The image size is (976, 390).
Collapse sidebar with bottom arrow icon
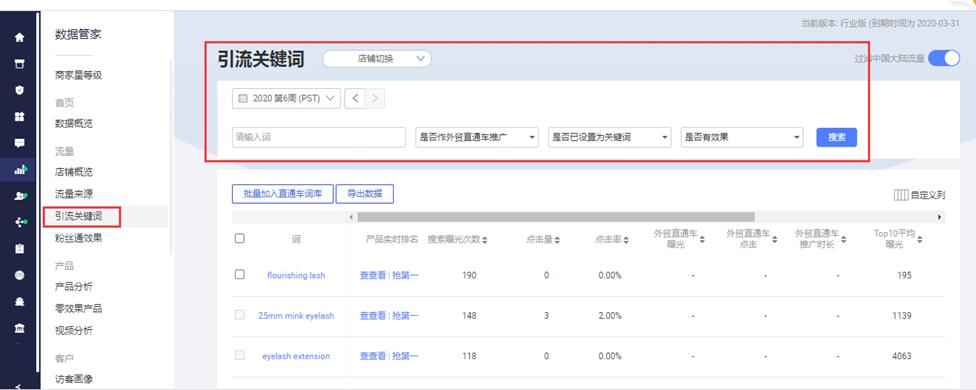coord(19,386)
